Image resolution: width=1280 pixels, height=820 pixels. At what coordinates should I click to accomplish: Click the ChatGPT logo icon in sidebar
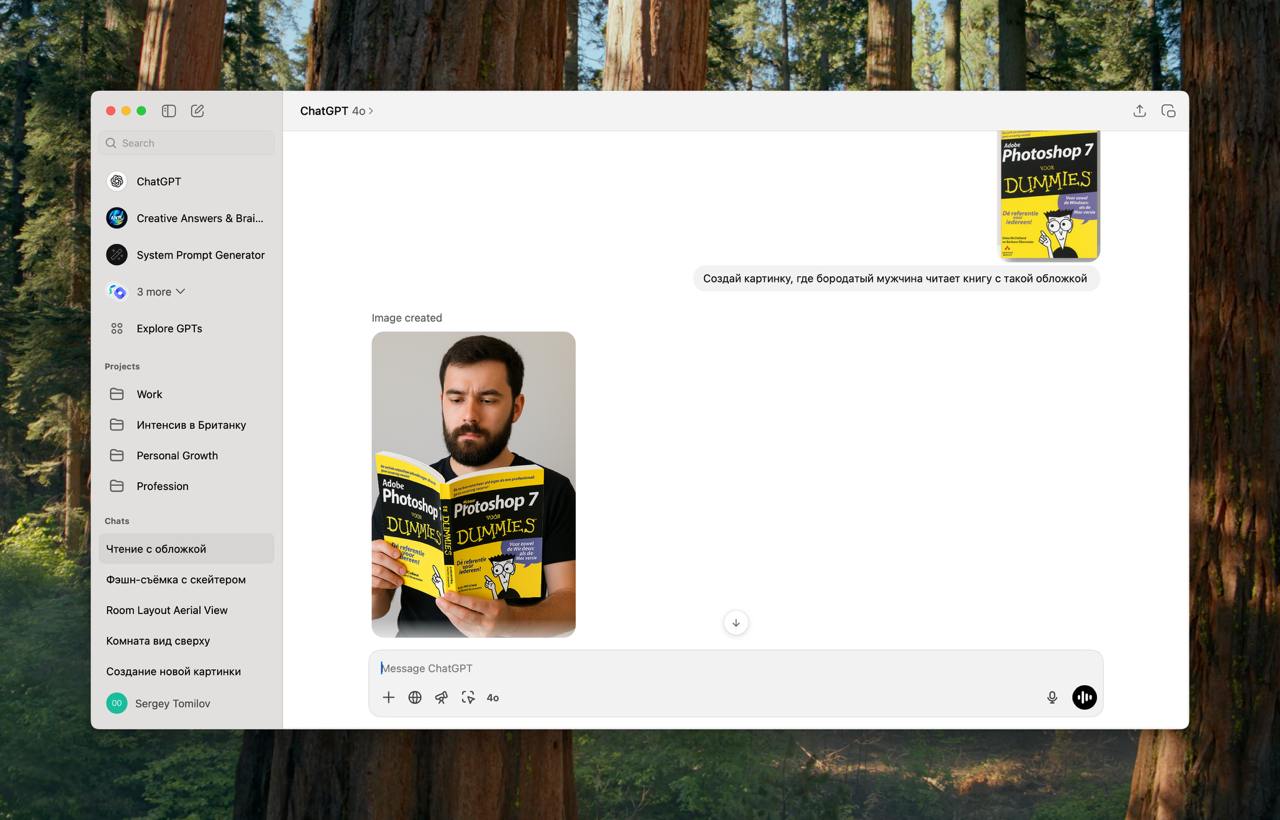coord(117,181)
